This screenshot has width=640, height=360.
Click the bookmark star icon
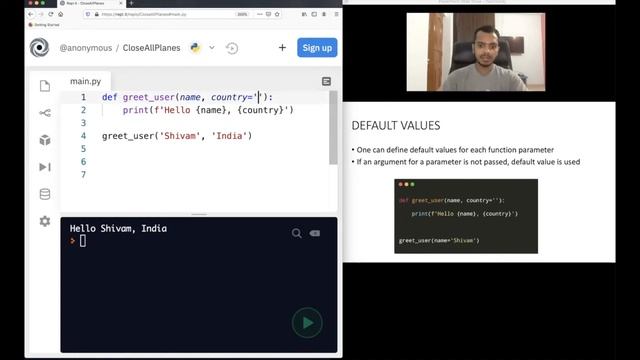(277, 14)
